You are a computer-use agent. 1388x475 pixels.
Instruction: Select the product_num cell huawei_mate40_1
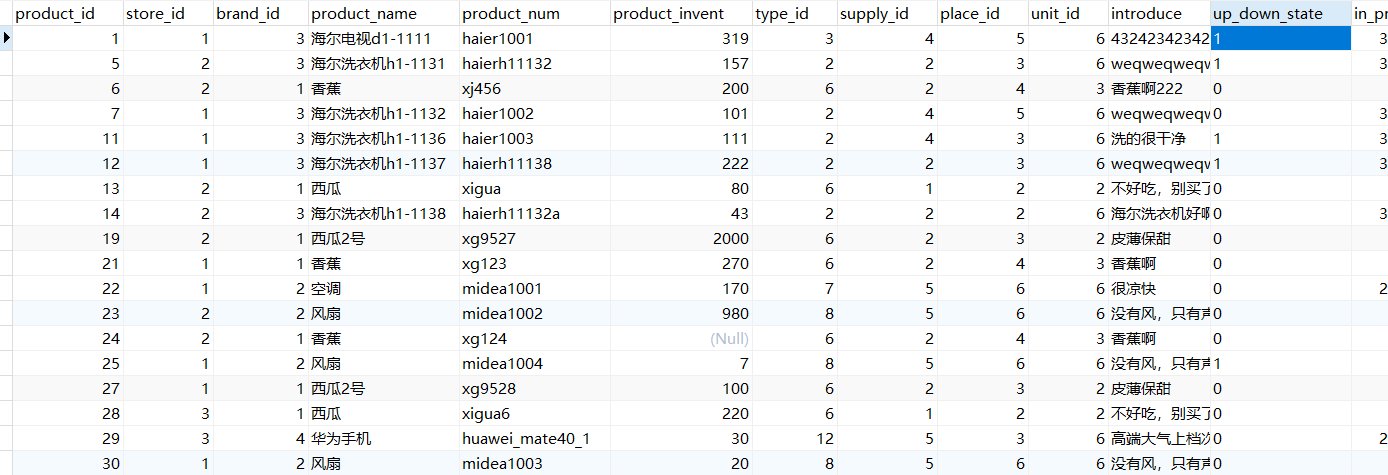[x=534, y=438]
